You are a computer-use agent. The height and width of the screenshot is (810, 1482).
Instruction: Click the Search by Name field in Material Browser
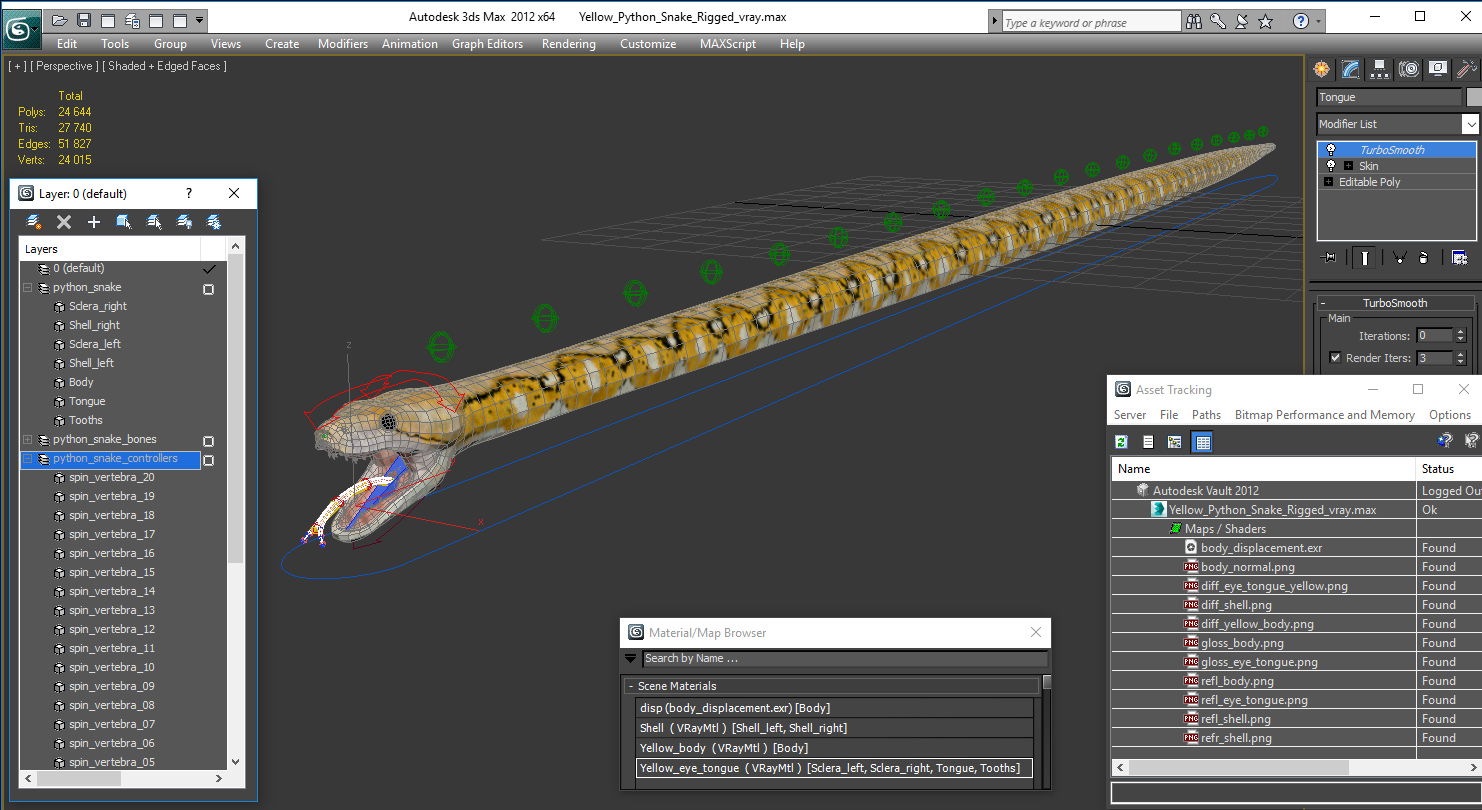coord(845,658)
